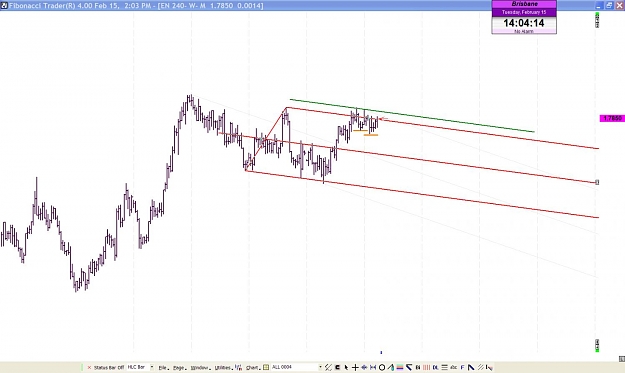Select the arrow pointer tool
This screenshot has height=373, width=625.
point(346,367)
